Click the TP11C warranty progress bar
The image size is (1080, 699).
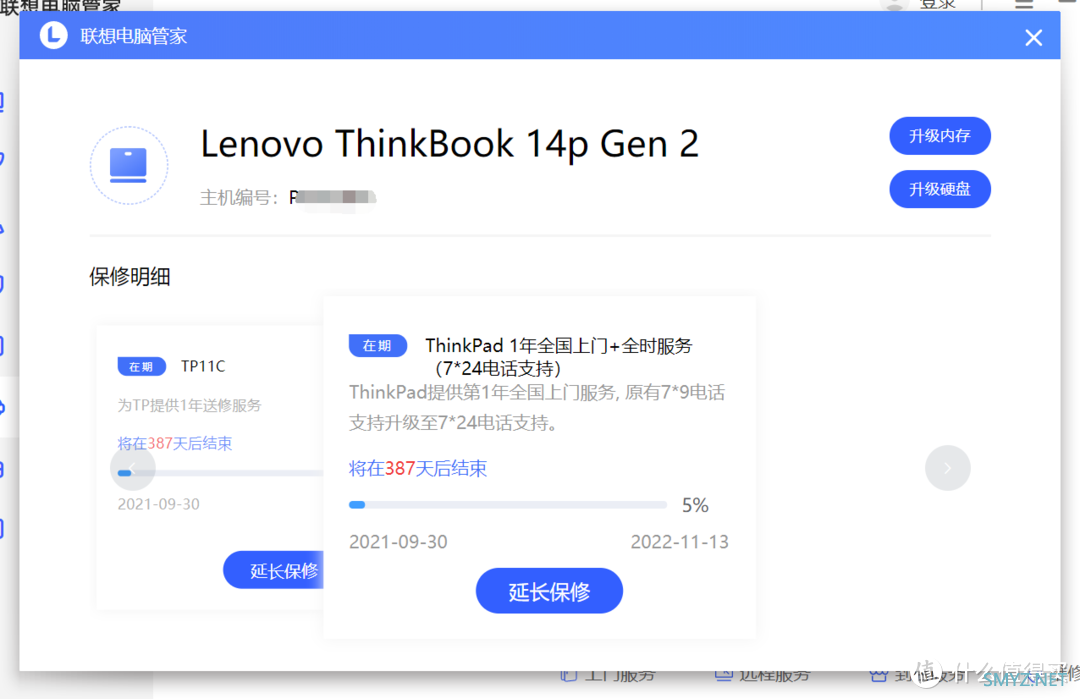220,473
